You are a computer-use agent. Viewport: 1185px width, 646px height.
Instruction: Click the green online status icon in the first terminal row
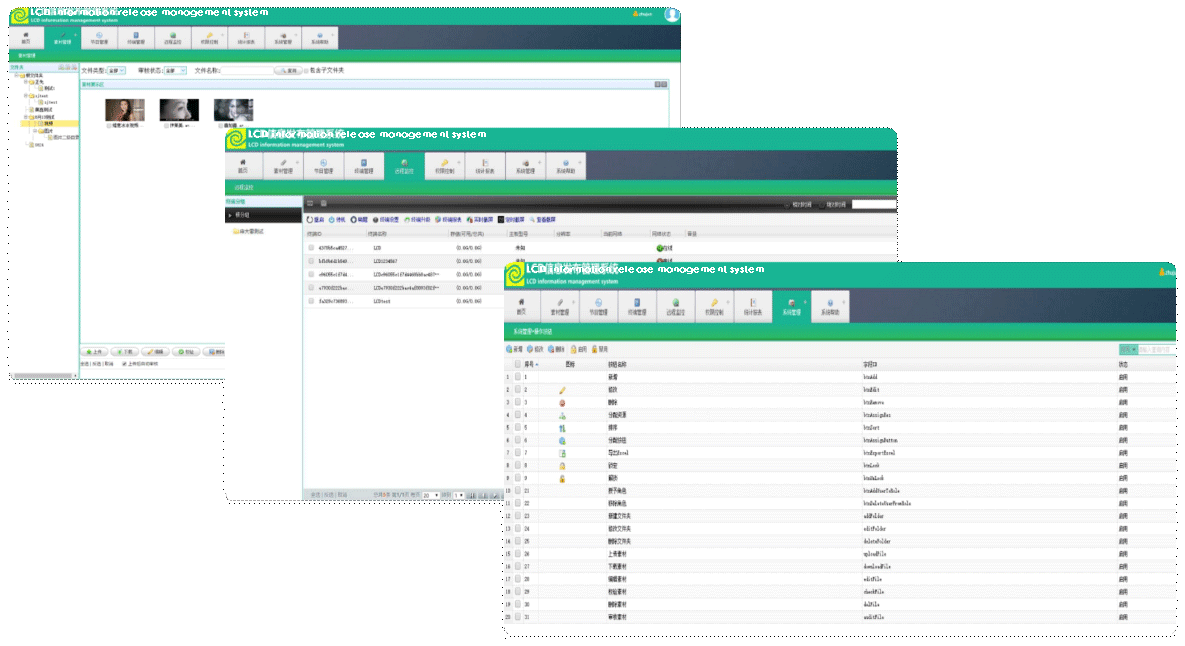pos(660,247)
